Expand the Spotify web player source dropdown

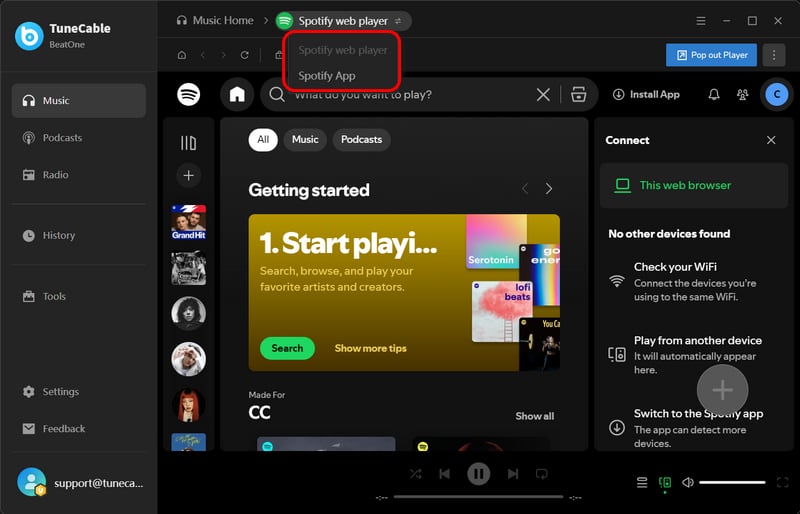coord(343,21)
